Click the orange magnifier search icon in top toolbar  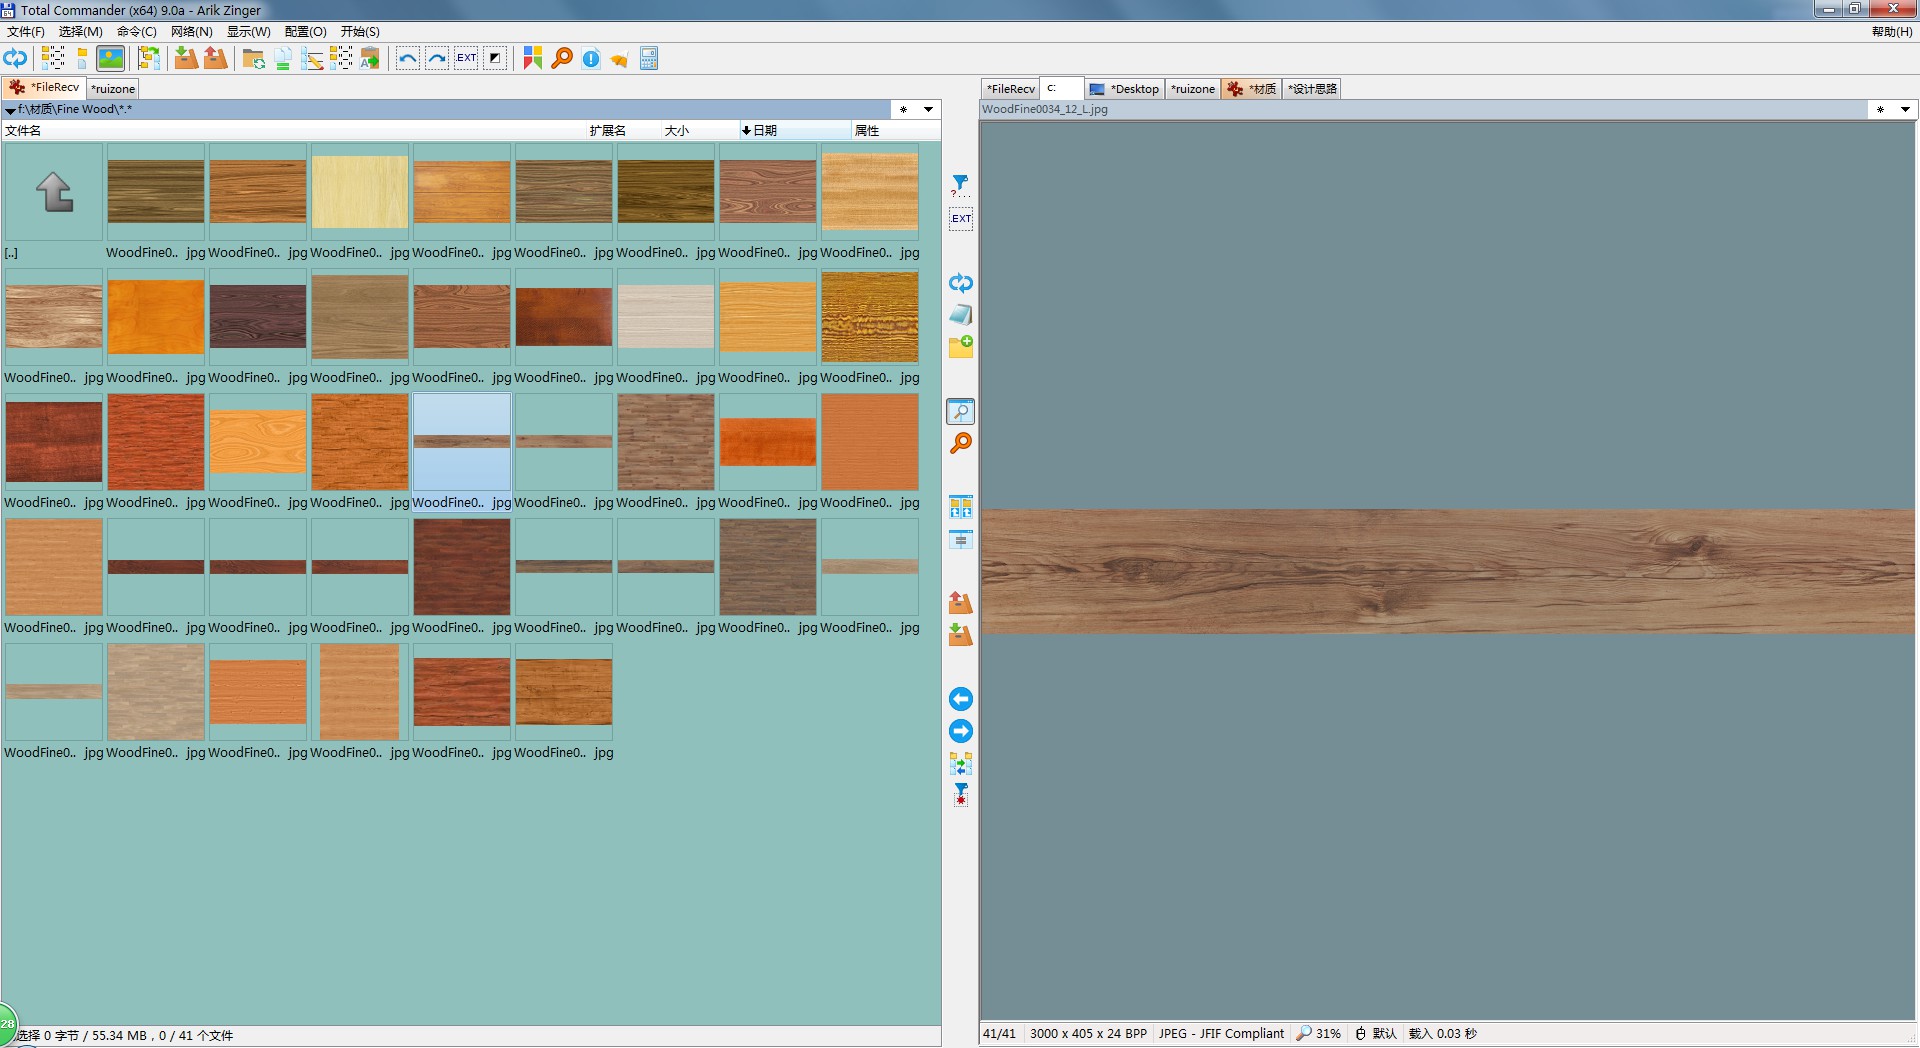(x=562, y=59)
